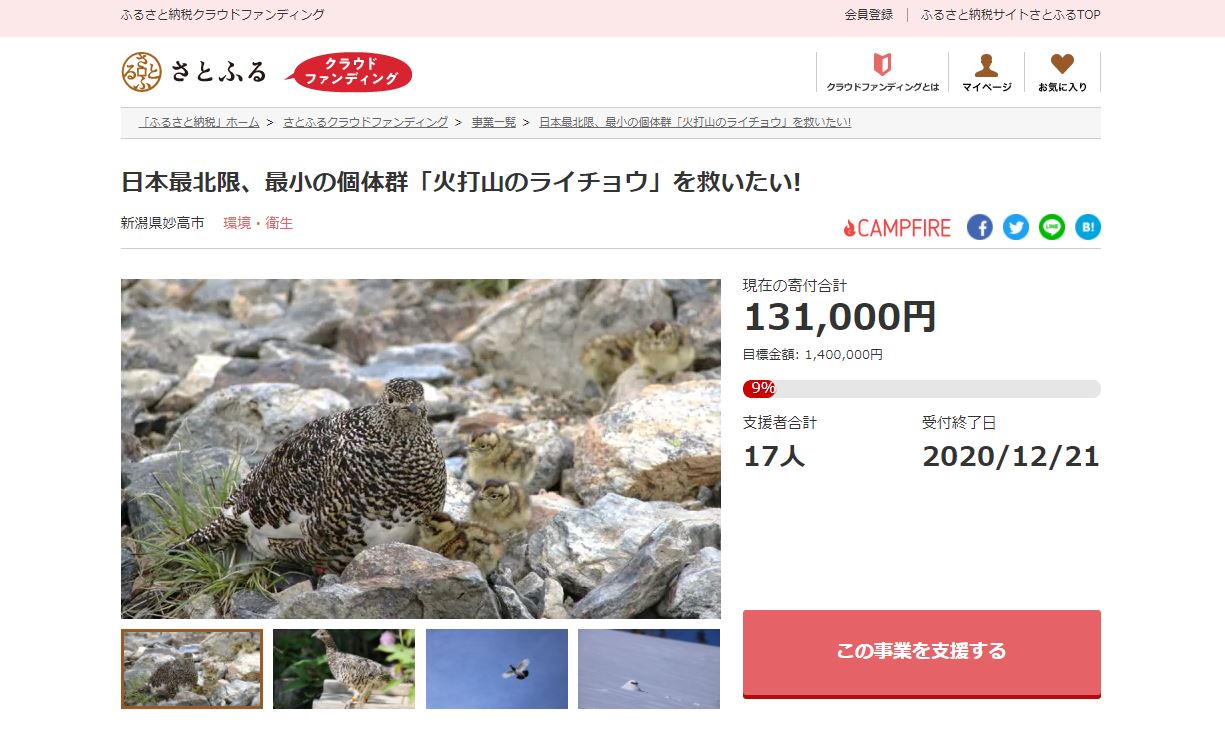Viewport: 1225px width, 745px height.
Task: Open the クラウドファンディングとは guide icon
Action: [x=882, y=72]
